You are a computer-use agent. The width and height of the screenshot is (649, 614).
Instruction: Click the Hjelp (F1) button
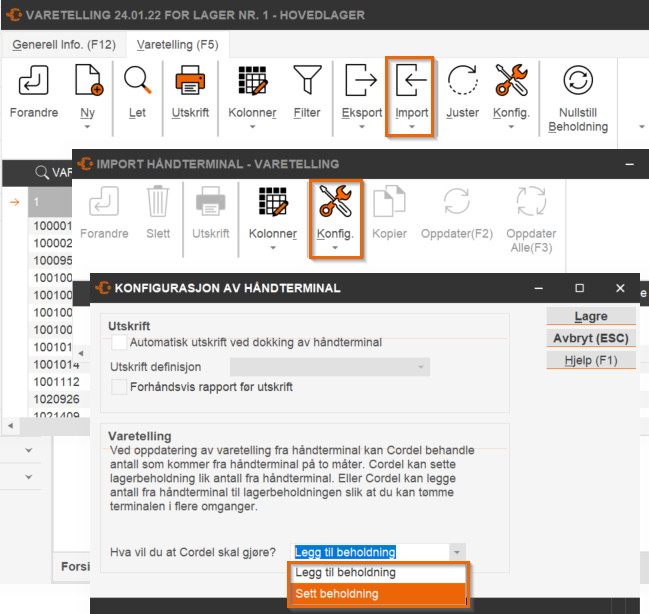[591, 360]
